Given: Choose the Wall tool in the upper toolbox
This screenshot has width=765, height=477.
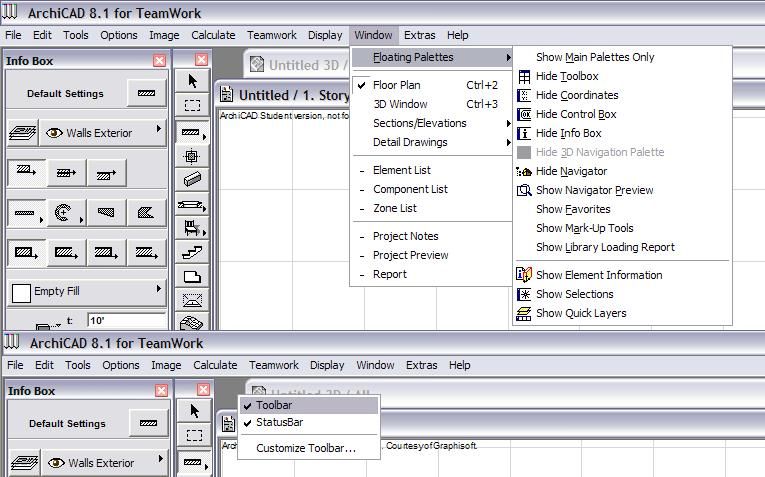Looking at the screenshot, I should [190, 132].
